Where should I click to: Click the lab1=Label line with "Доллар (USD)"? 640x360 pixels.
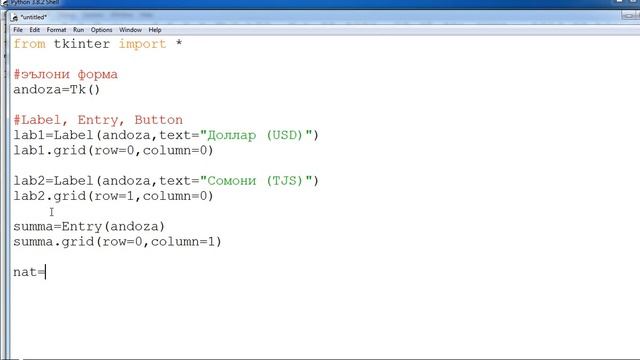point(166,135)
